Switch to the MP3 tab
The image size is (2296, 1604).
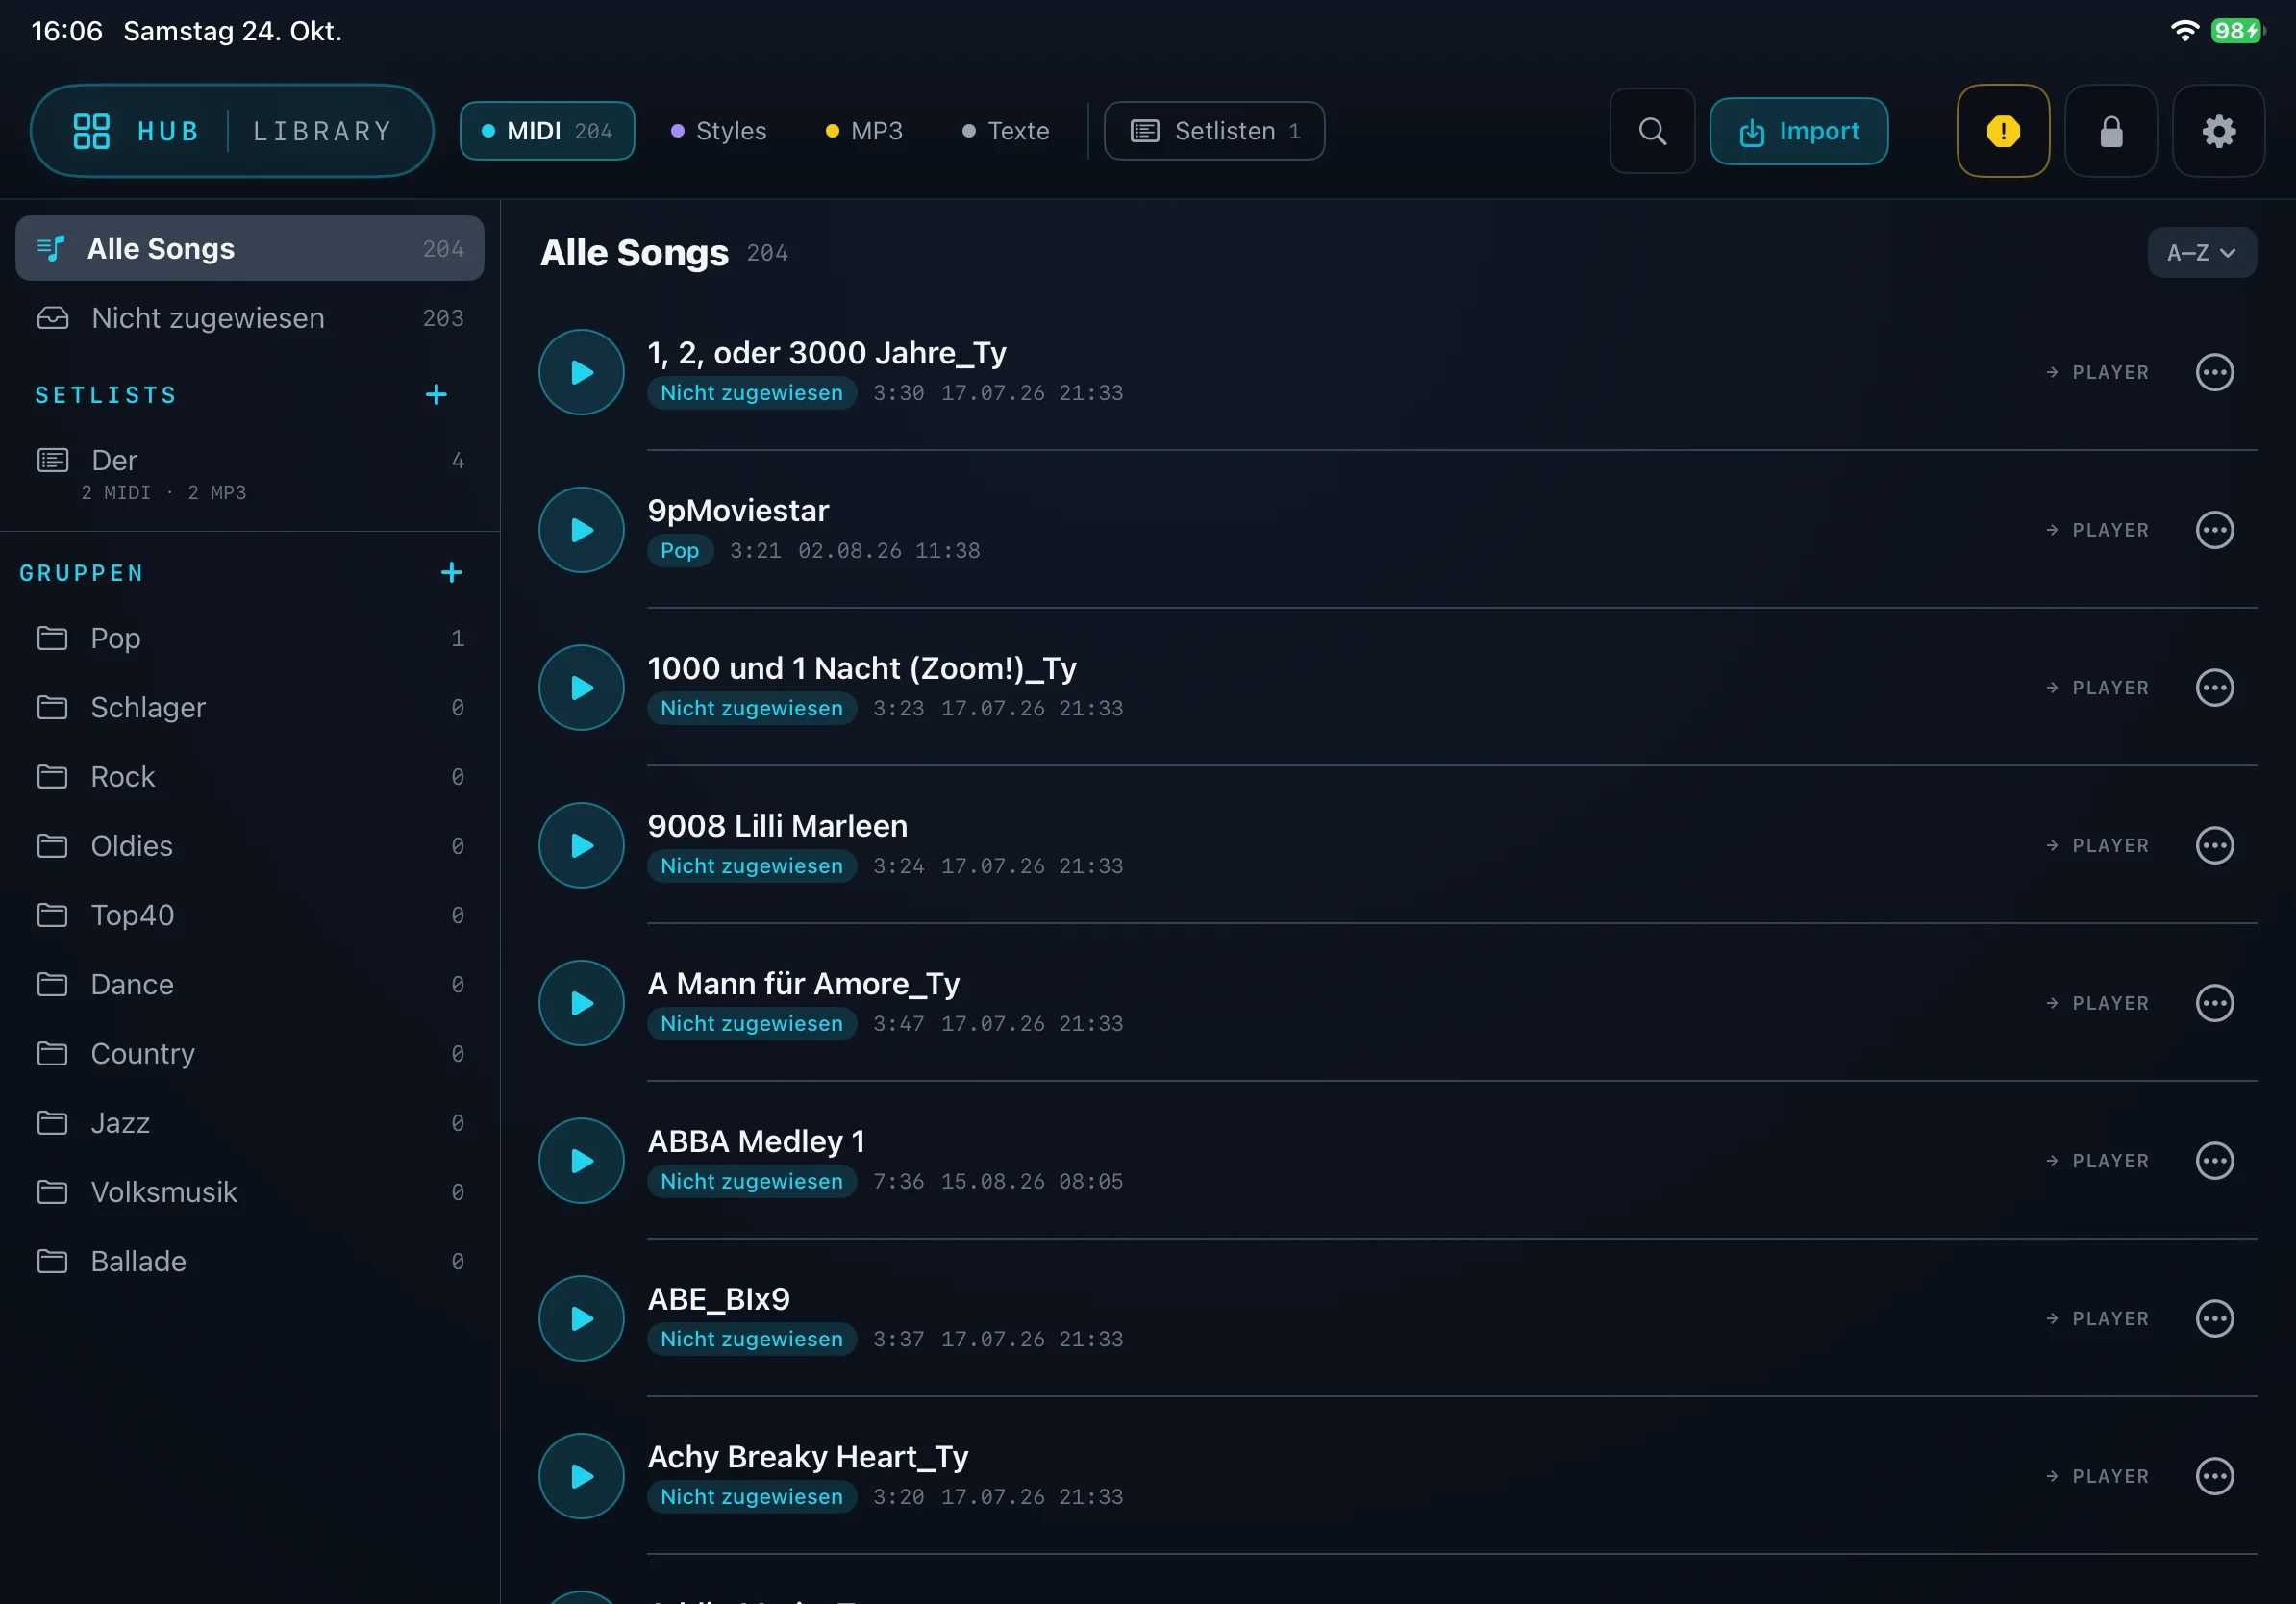pos(864,131)
